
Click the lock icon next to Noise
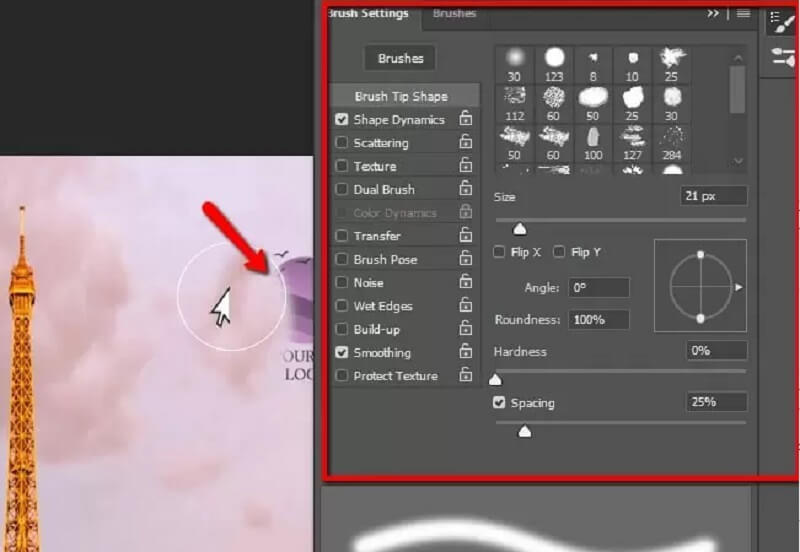point(465,282)
